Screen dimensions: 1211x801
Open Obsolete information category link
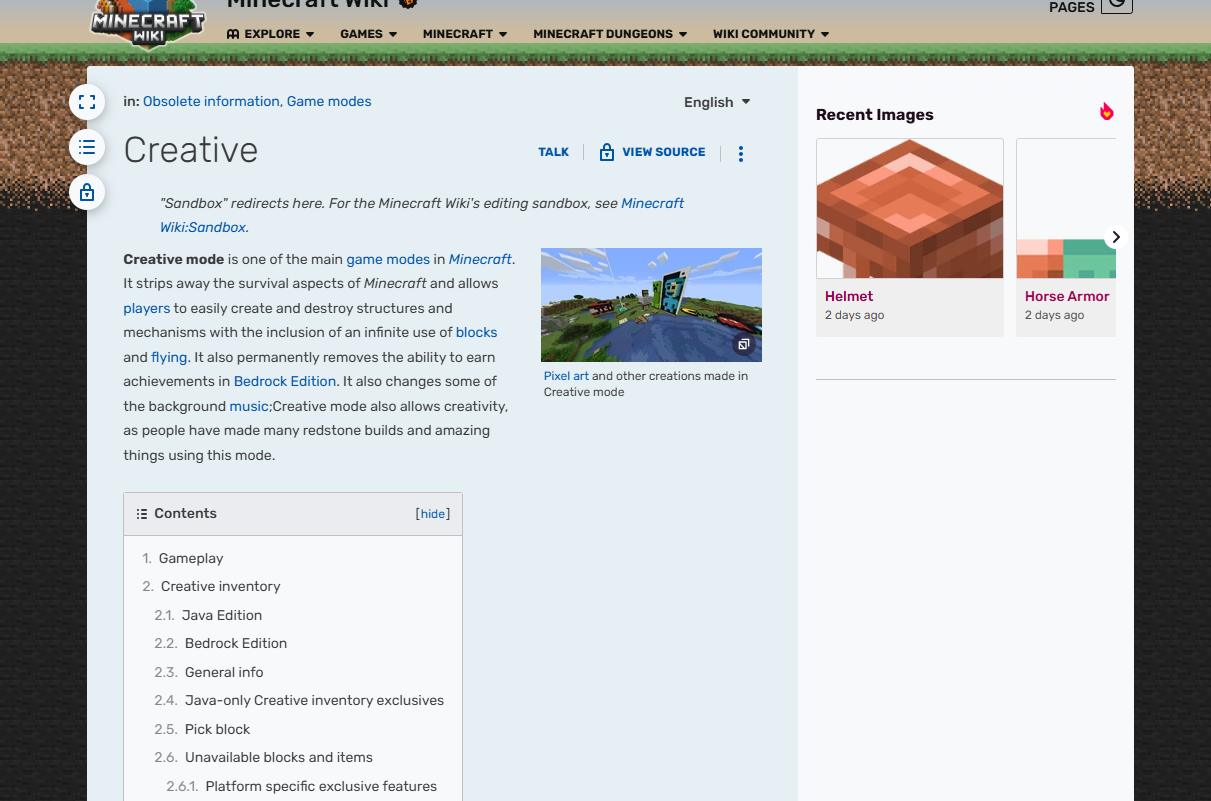point(211,101)
